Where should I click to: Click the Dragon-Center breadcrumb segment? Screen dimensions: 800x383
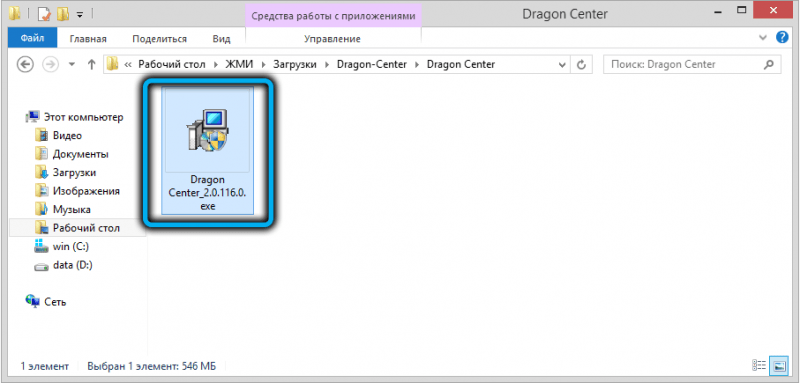(x=372, y=65)
